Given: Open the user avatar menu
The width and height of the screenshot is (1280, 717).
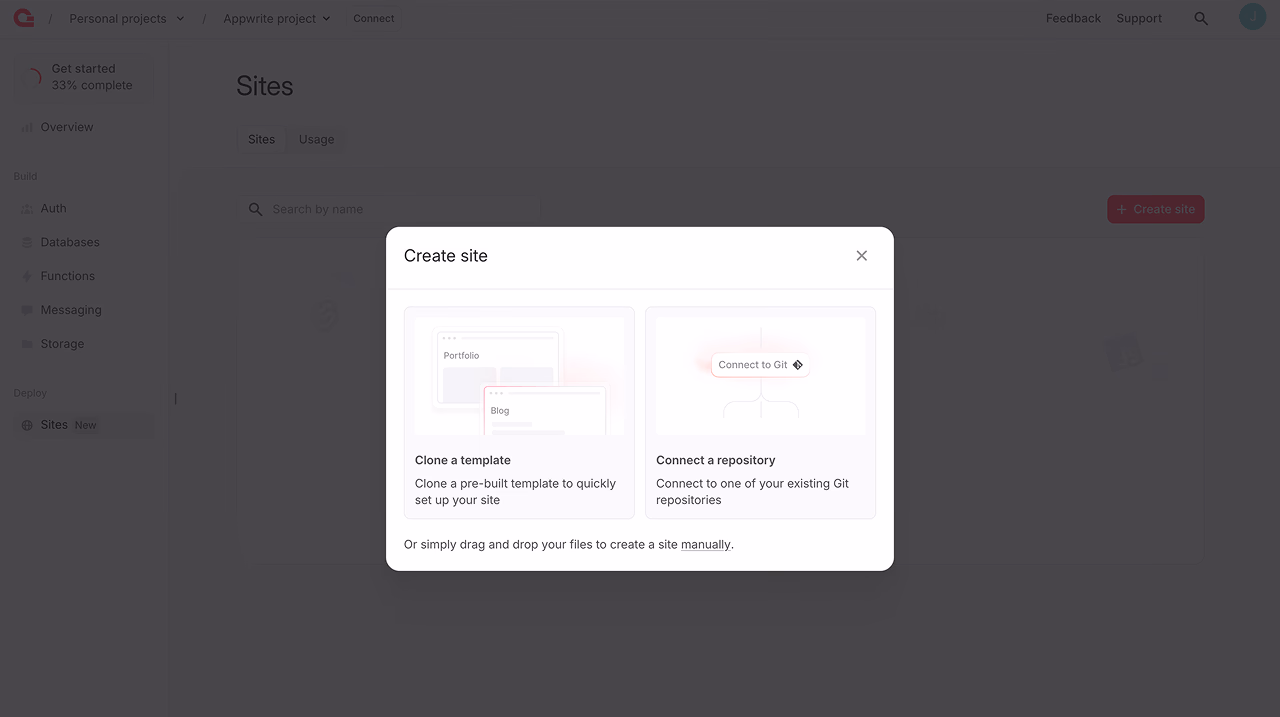Looking at the screenshot, I should pos(1252,17).
